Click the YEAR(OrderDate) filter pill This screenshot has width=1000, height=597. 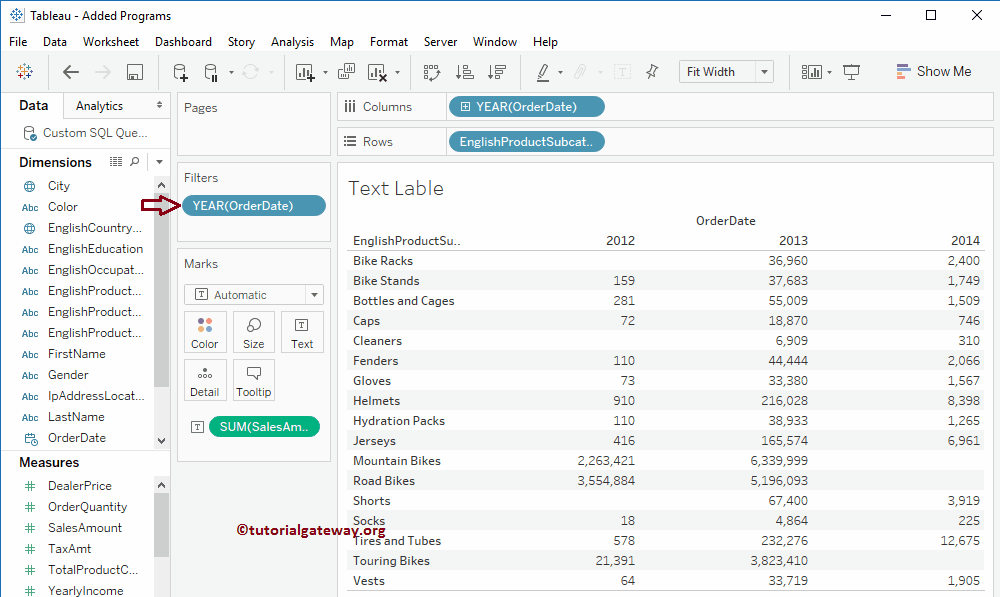[x=253, y=205]
